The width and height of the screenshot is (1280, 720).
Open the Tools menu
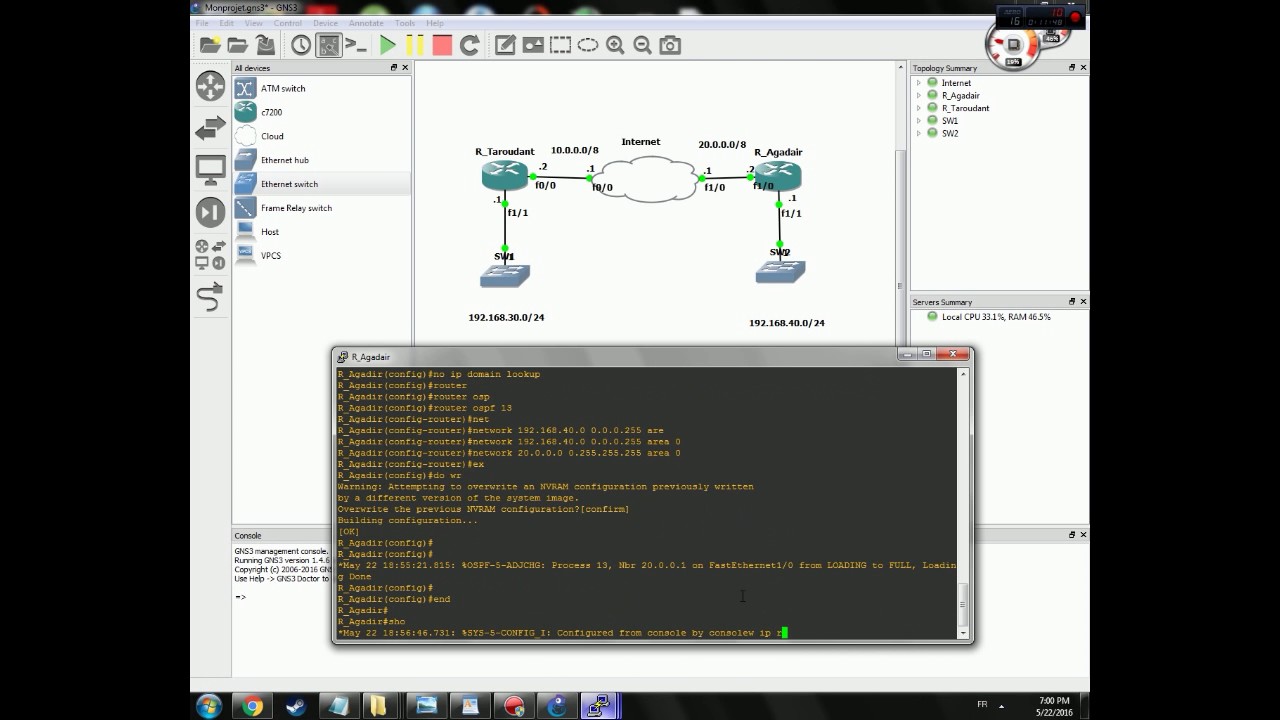click(x=404, y=23)
